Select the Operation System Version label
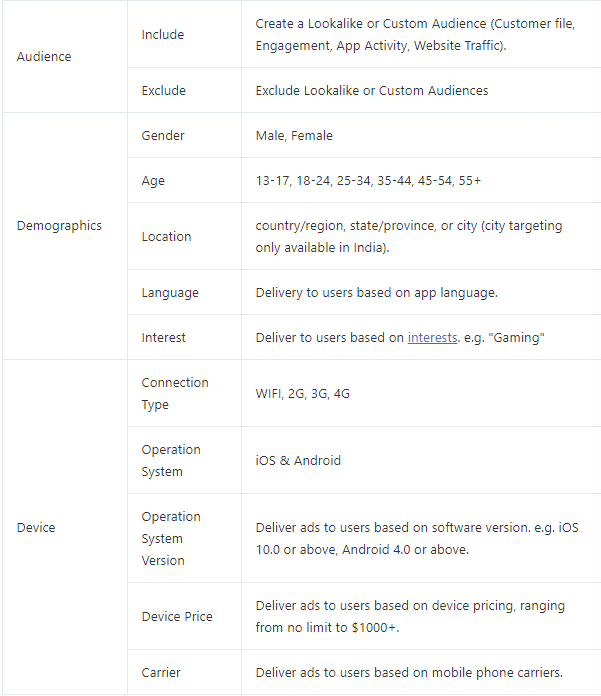This screenshot has width=601, height=696. click(171, 539)
